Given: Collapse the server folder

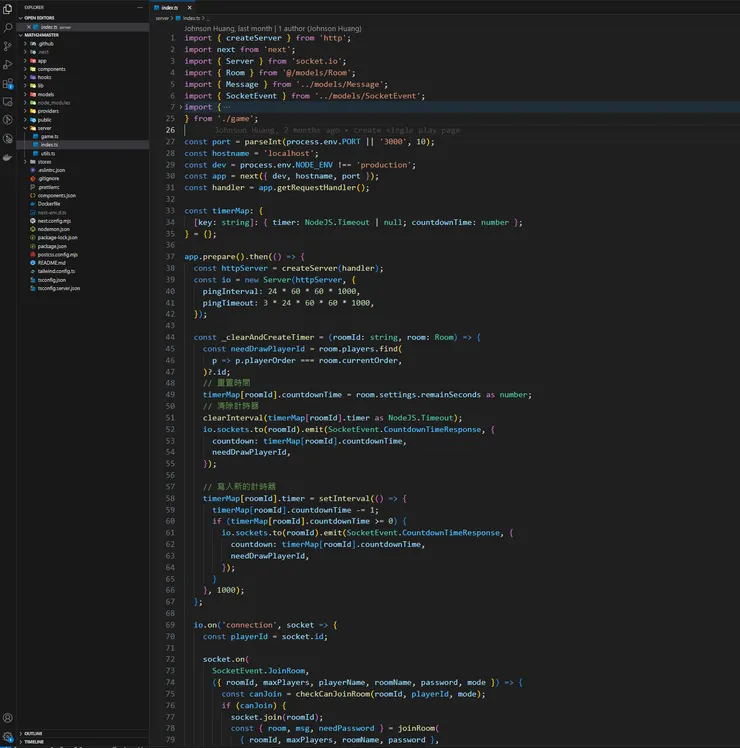Looking at the screenshot, I should click(x=44, y=128).
